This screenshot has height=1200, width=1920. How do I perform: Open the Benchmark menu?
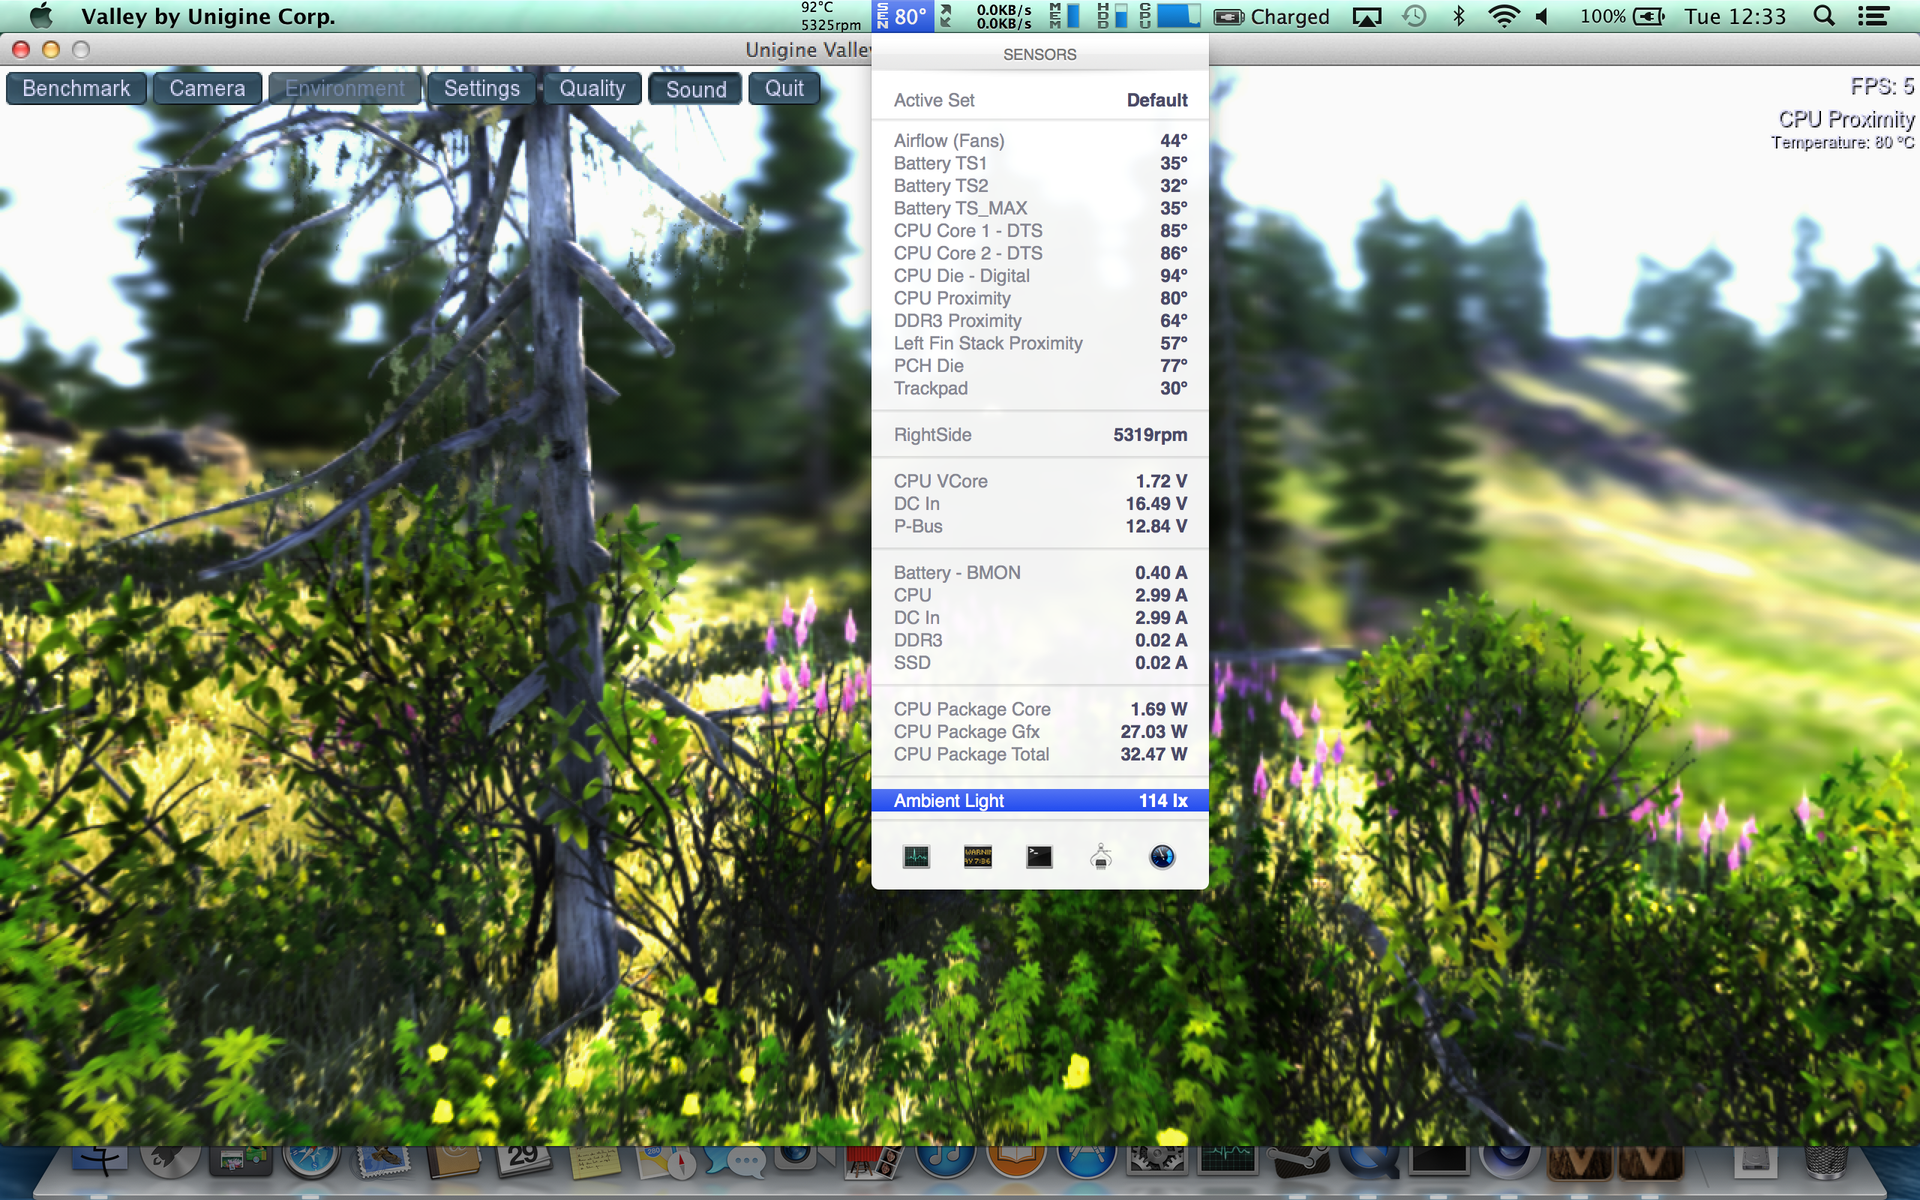[76, 88]
